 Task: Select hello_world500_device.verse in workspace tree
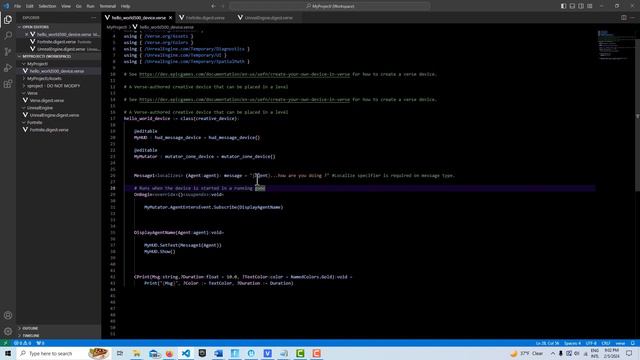(x=58, y=71)
